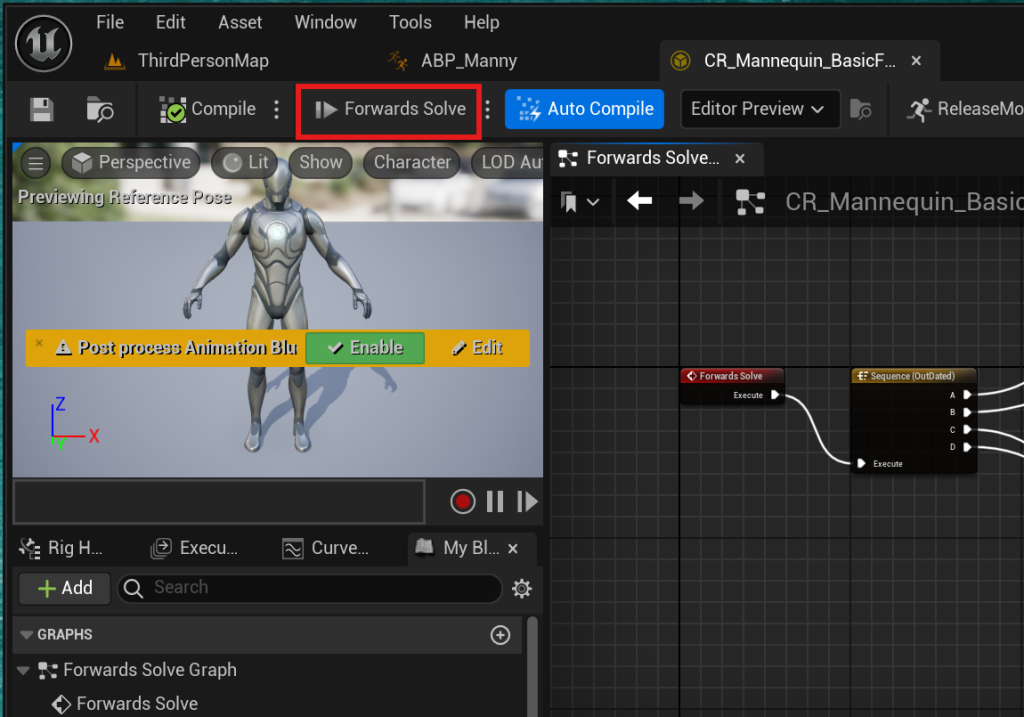Open the Tools menu
Screen dimensions: 1024x717
(x=410, y=22)
